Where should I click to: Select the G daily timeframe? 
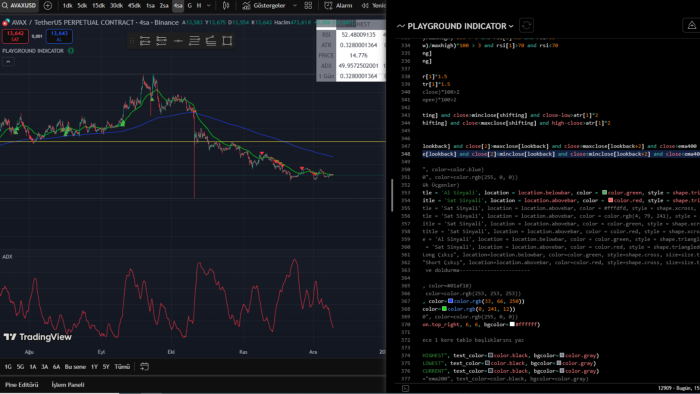click(x=189, y=6)
